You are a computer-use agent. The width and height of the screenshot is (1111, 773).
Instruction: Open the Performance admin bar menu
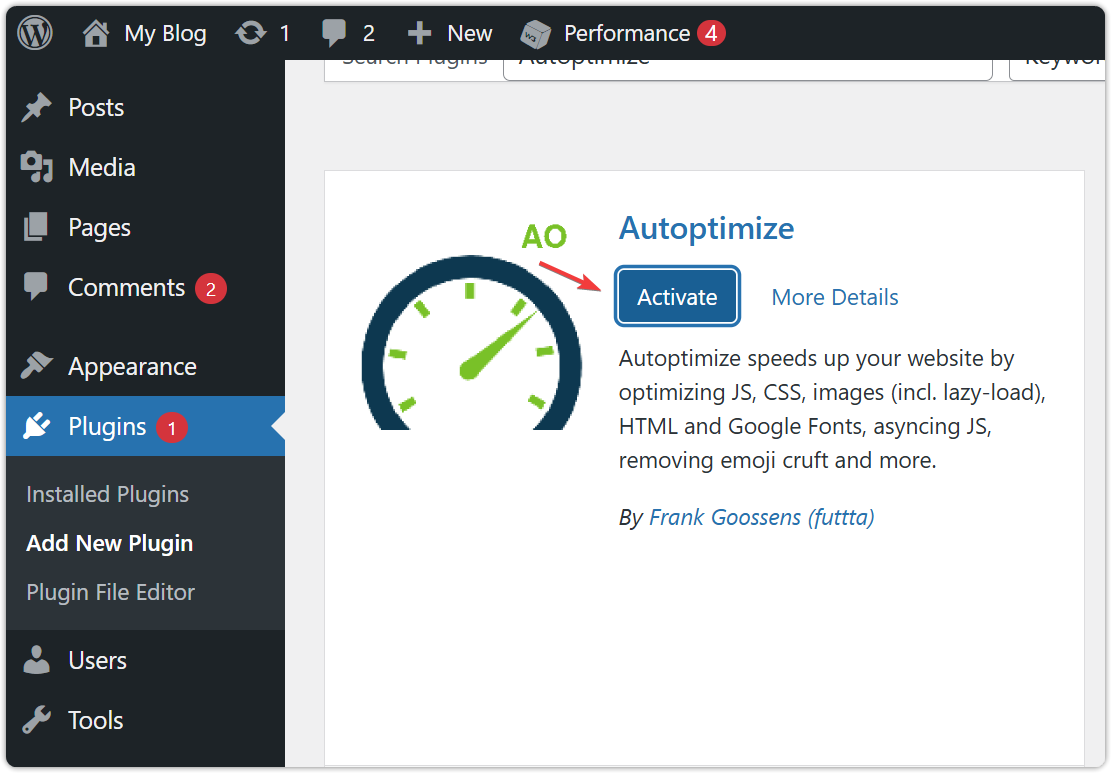coord(626,33)
